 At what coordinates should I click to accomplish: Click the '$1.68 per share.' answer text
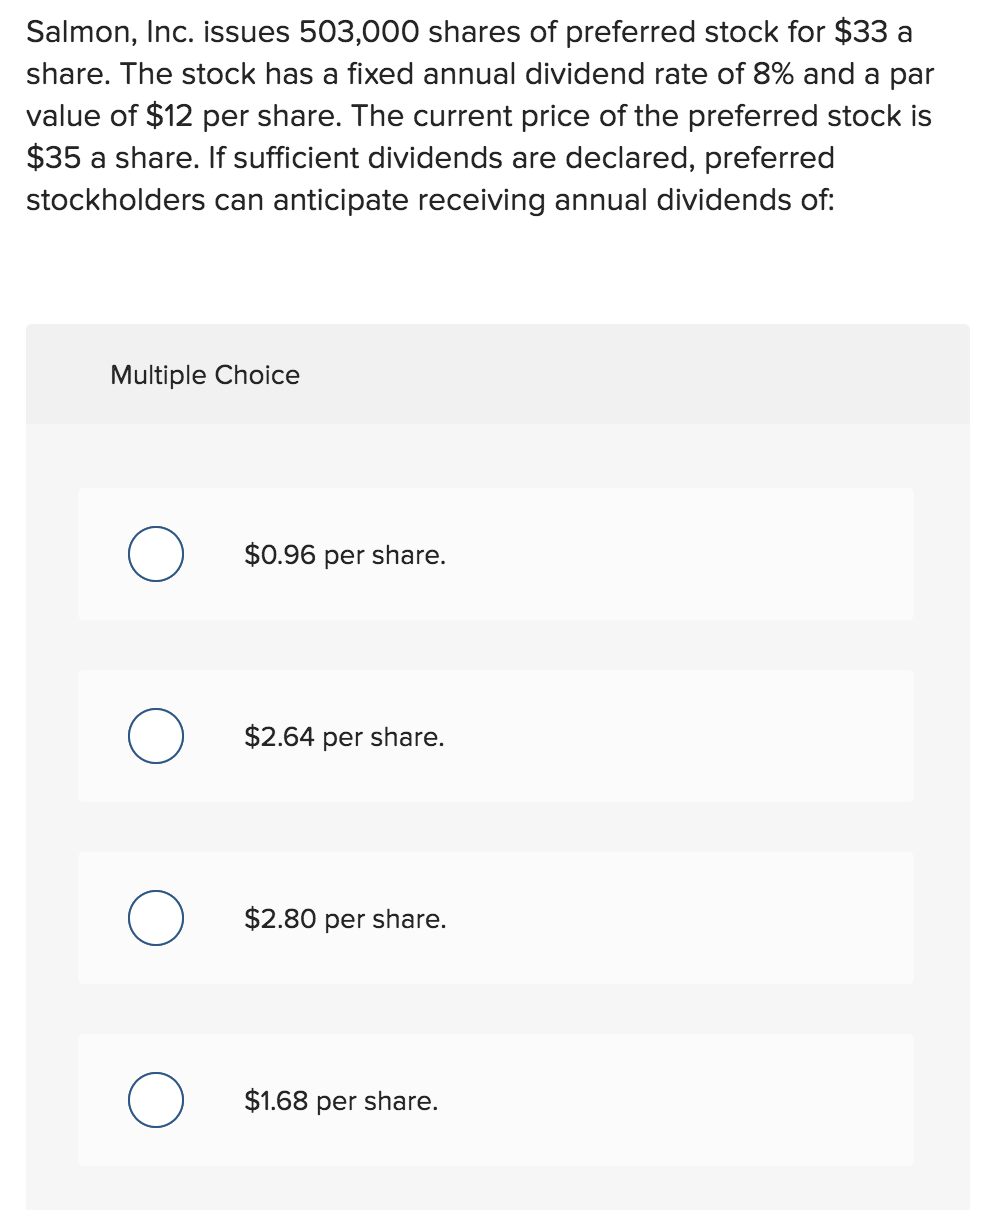(341, 1101)
